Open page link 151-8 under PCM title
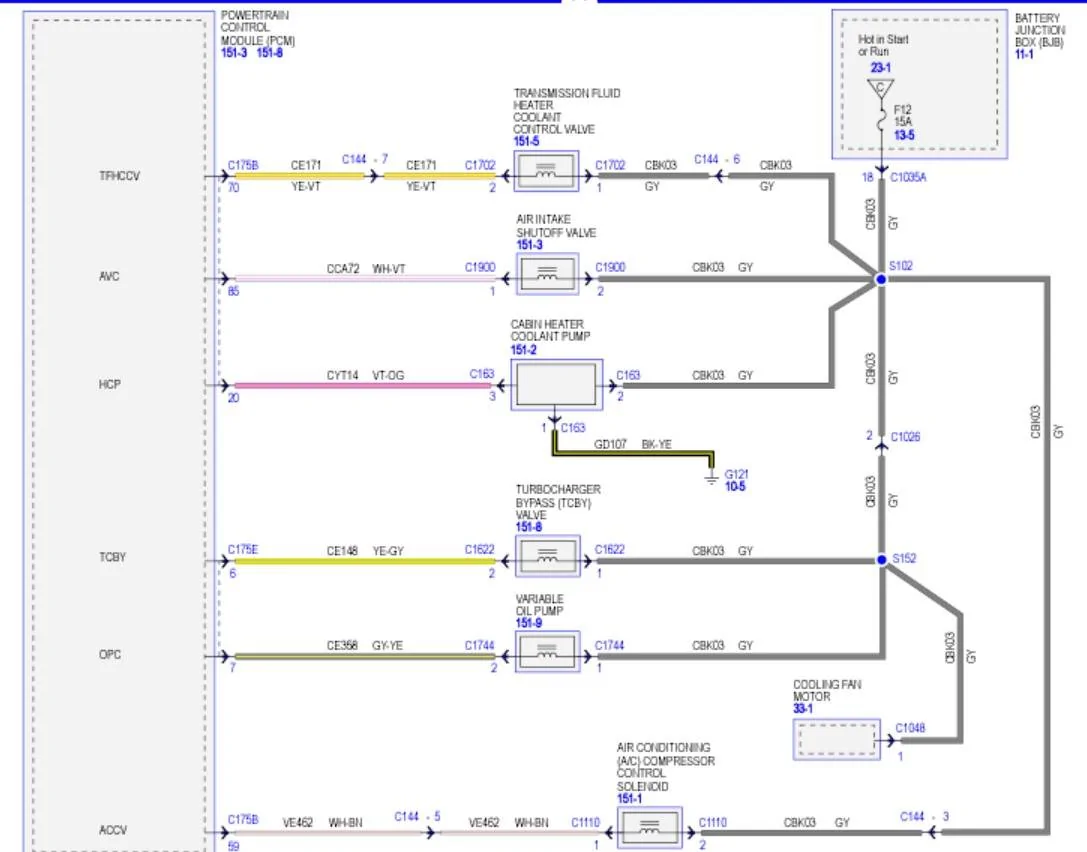The image size is (1087, 852). [270, 53]
